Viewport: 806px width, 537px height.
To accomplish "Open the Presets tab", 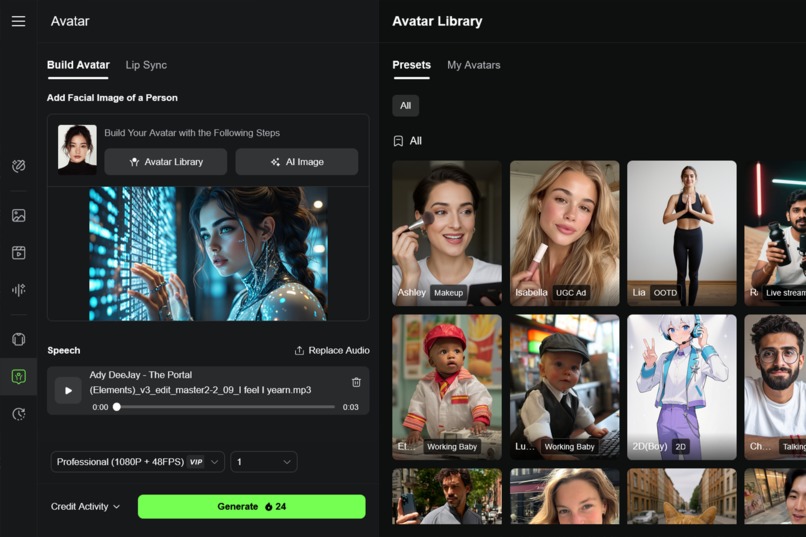I will click(411, 65).
